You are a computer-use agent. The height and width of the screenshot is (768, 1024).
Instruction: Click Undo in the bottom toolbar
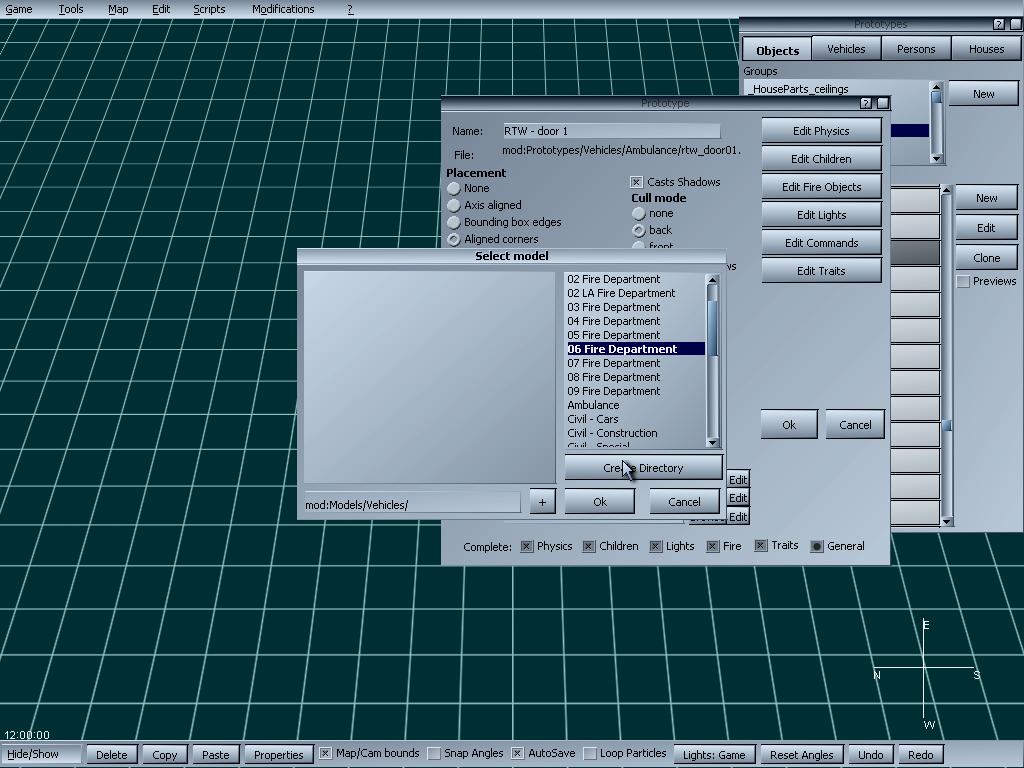point(870,754)
